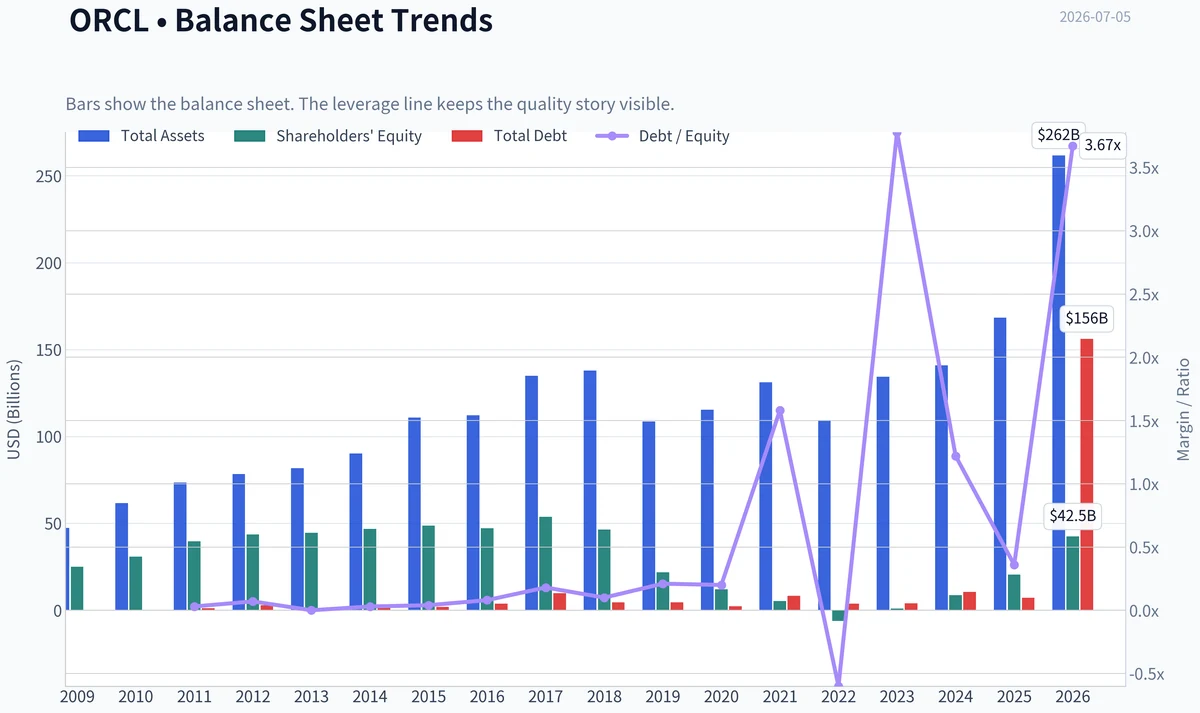Select the 2025 Debt / Equity line point
This screenshot has width=1200, height=713.
[1014, 565]
